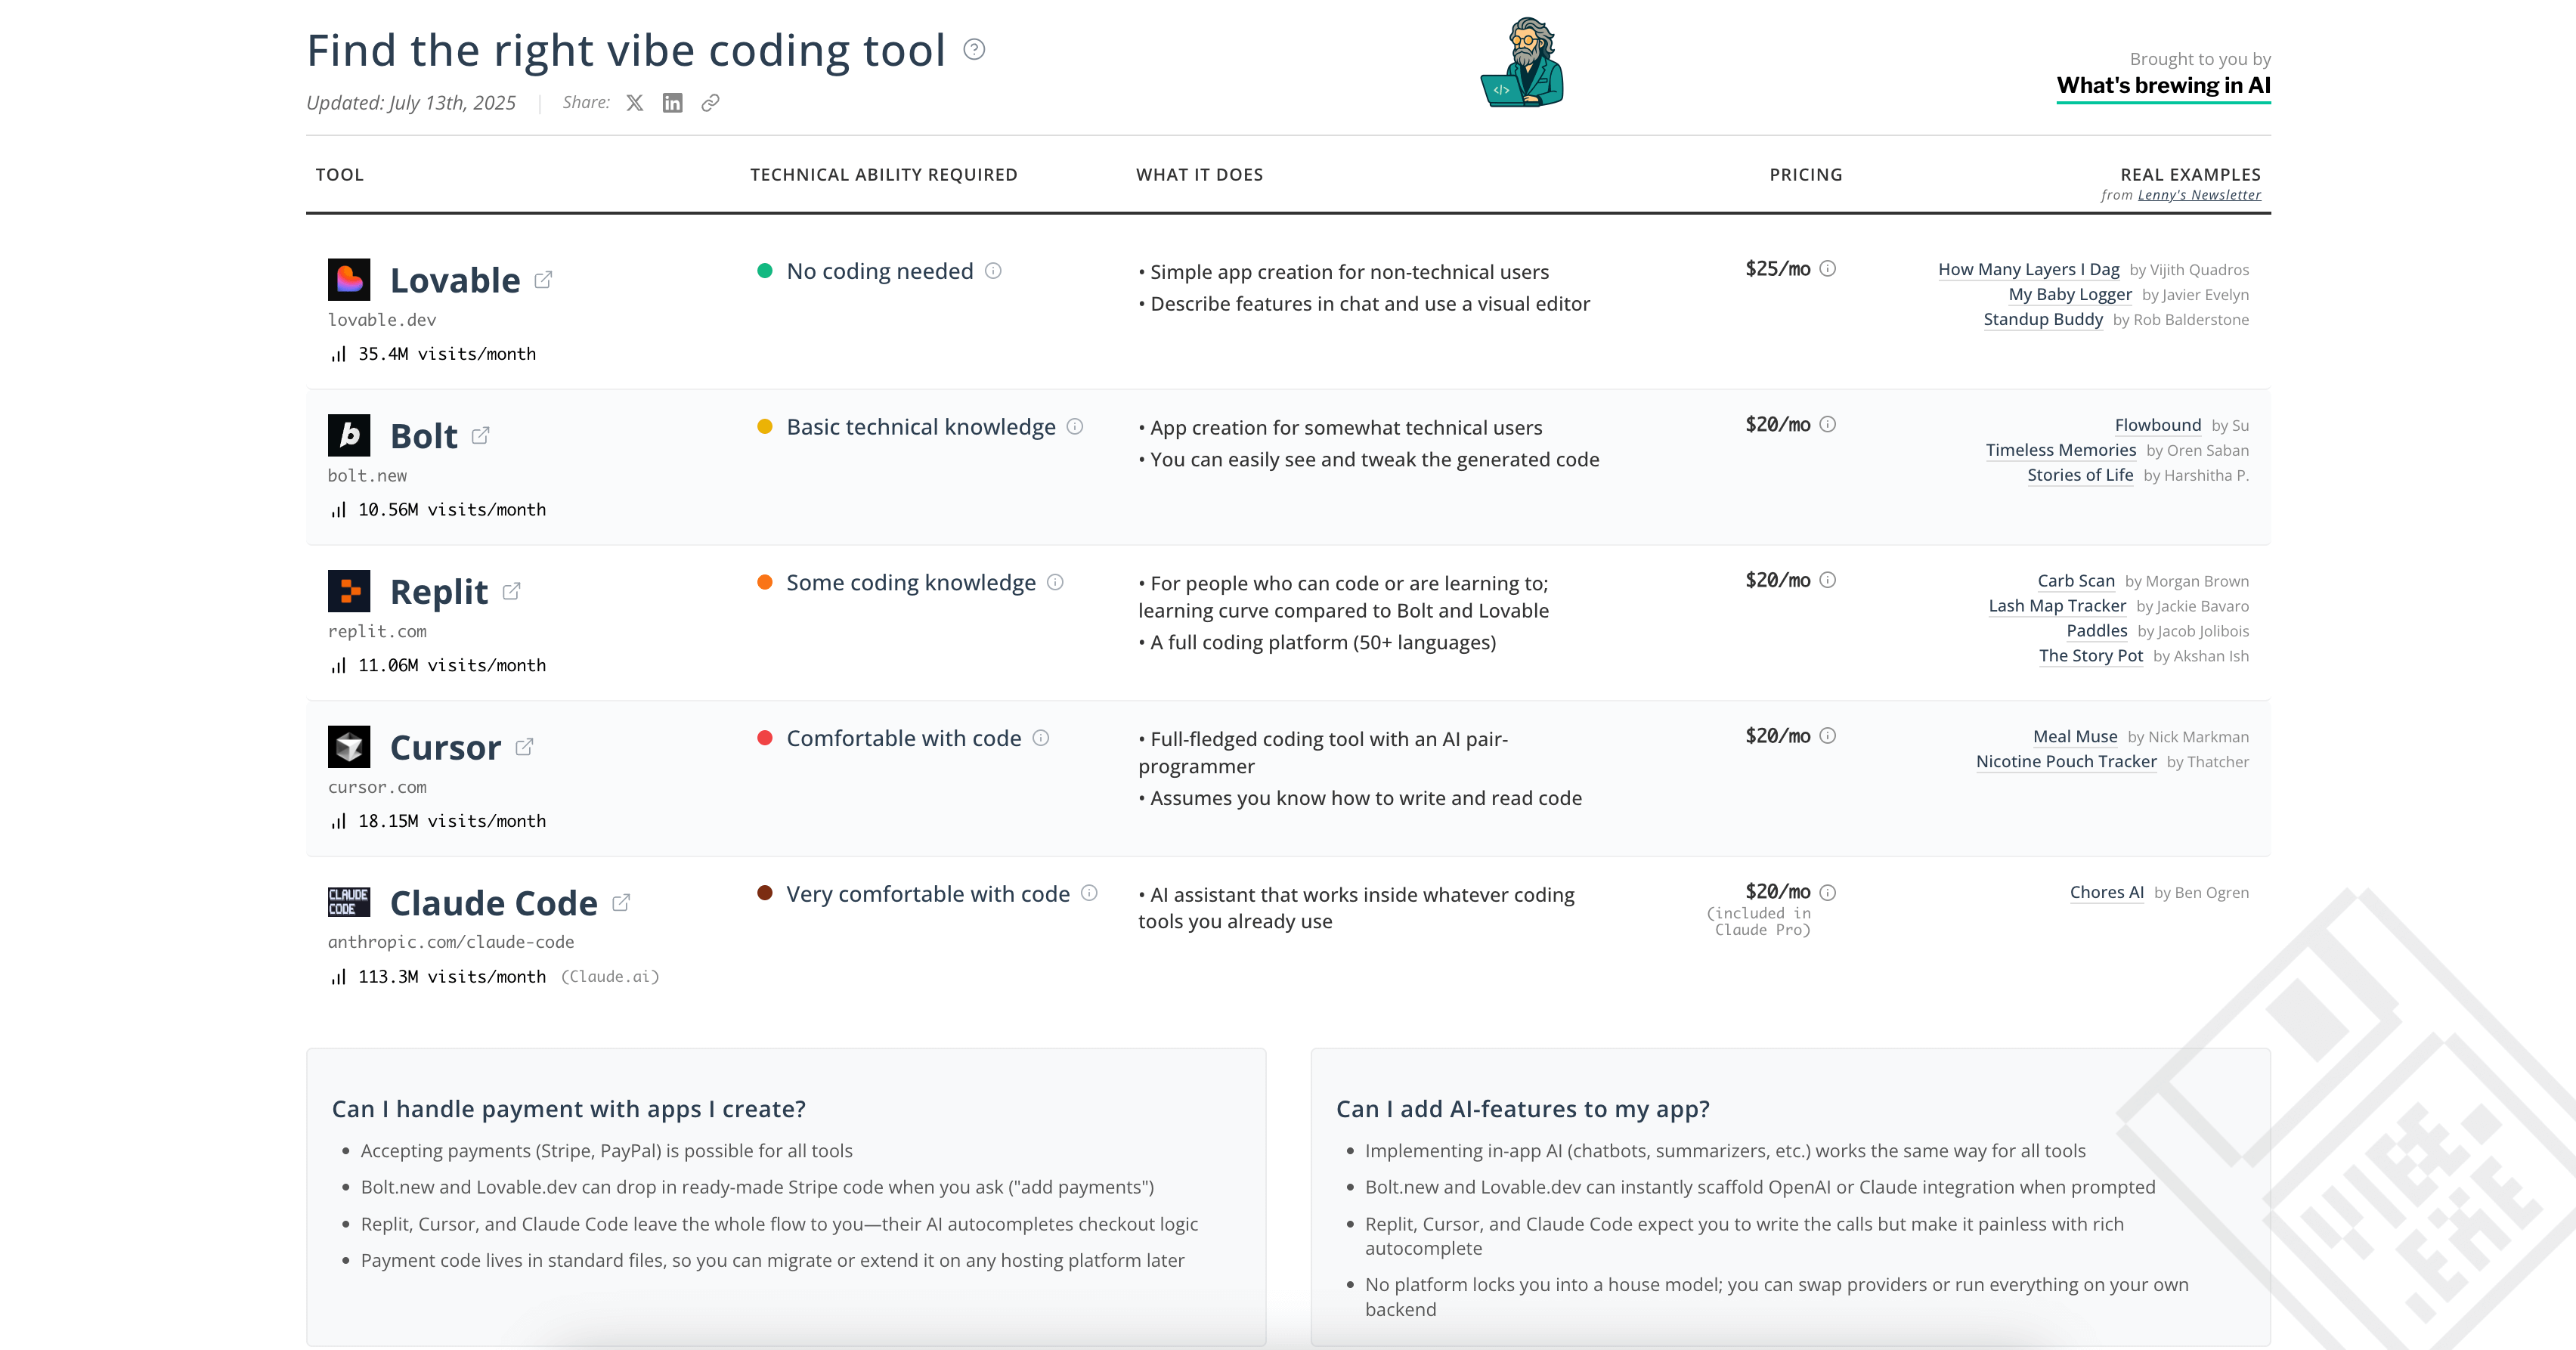Open Bolt $20/mo pricing info icon

coord(1828,424)
